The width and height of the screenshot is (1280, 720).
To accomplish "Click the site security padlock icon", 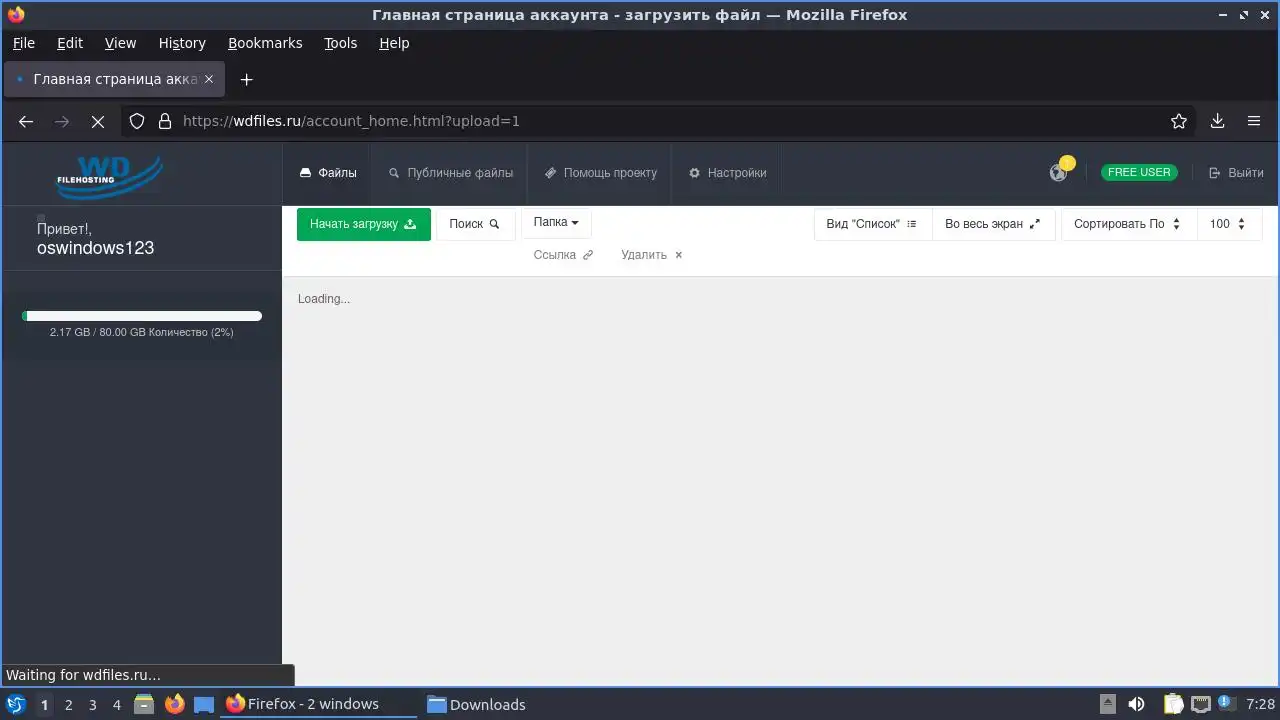I will pos(165,121).
